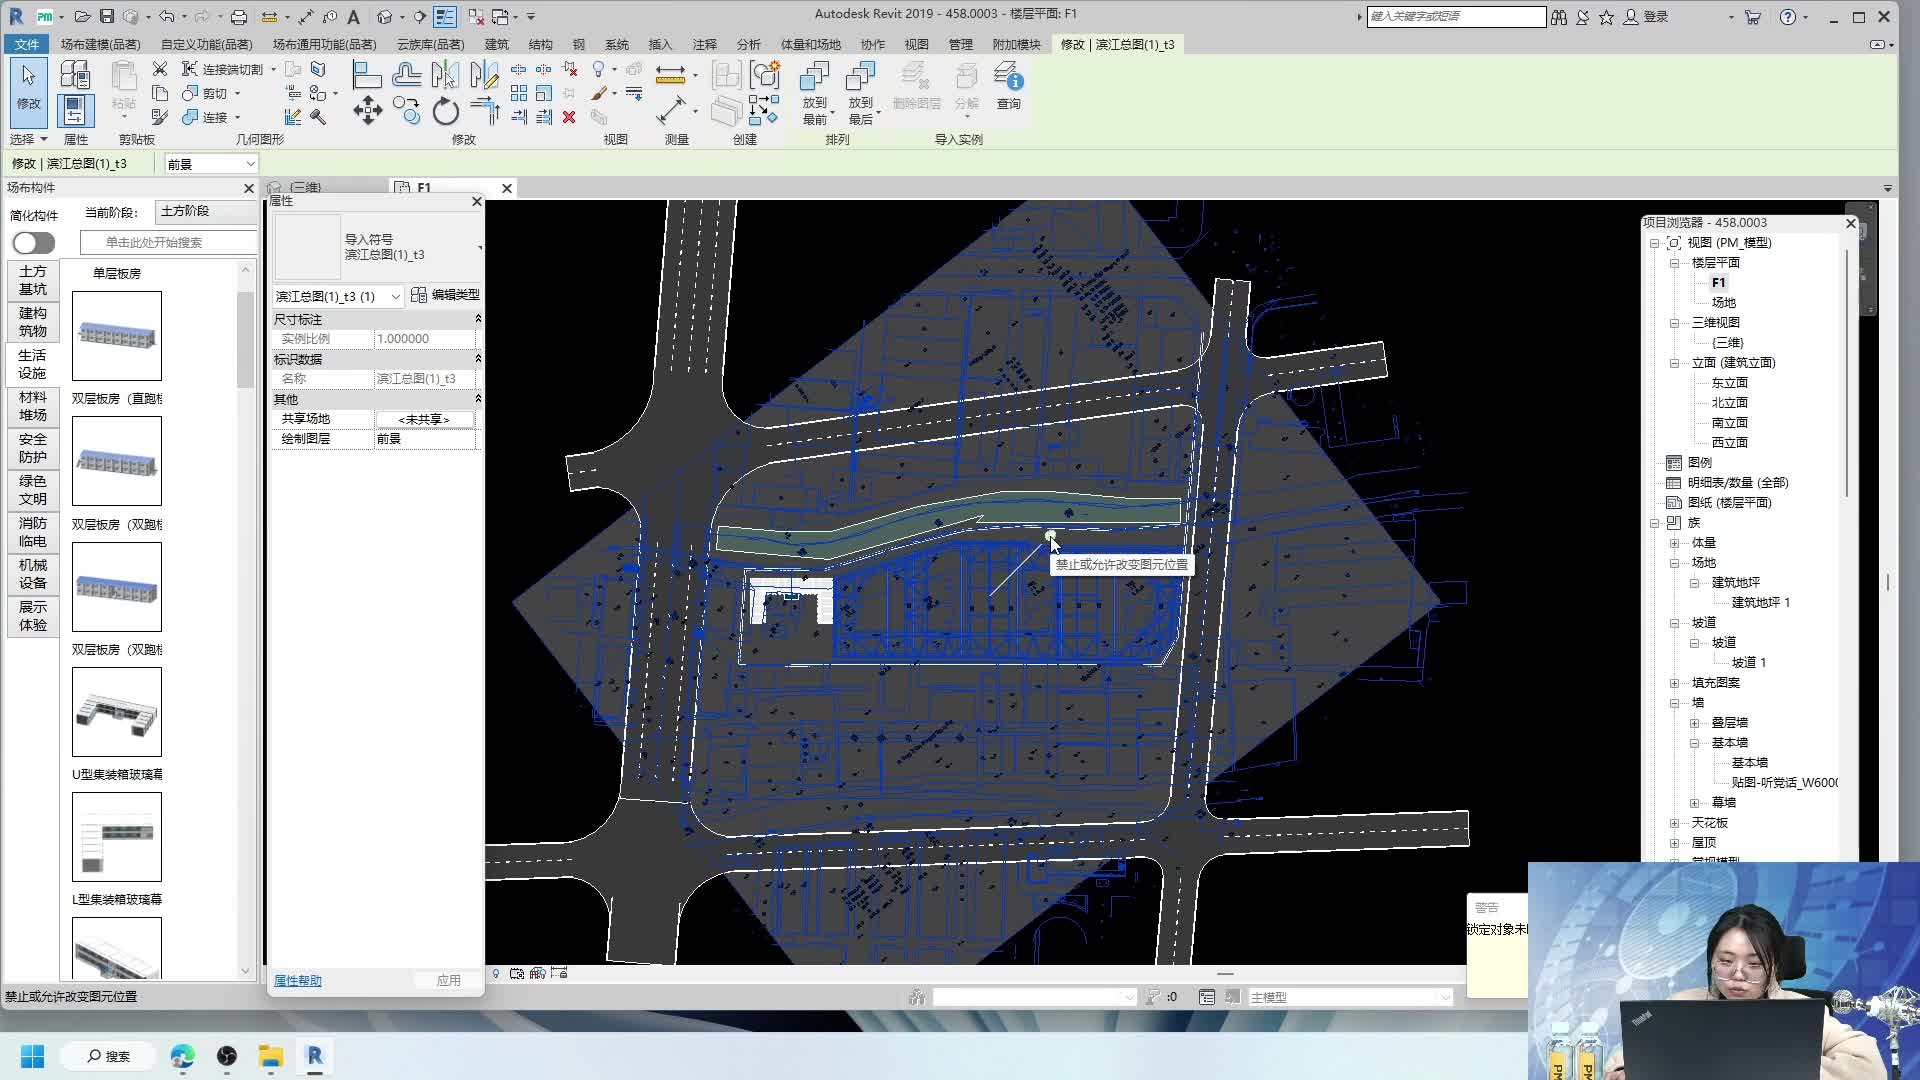Click the <未共享> shared site button
The width and height of the screenshot is (1920, 1080).
424,419
